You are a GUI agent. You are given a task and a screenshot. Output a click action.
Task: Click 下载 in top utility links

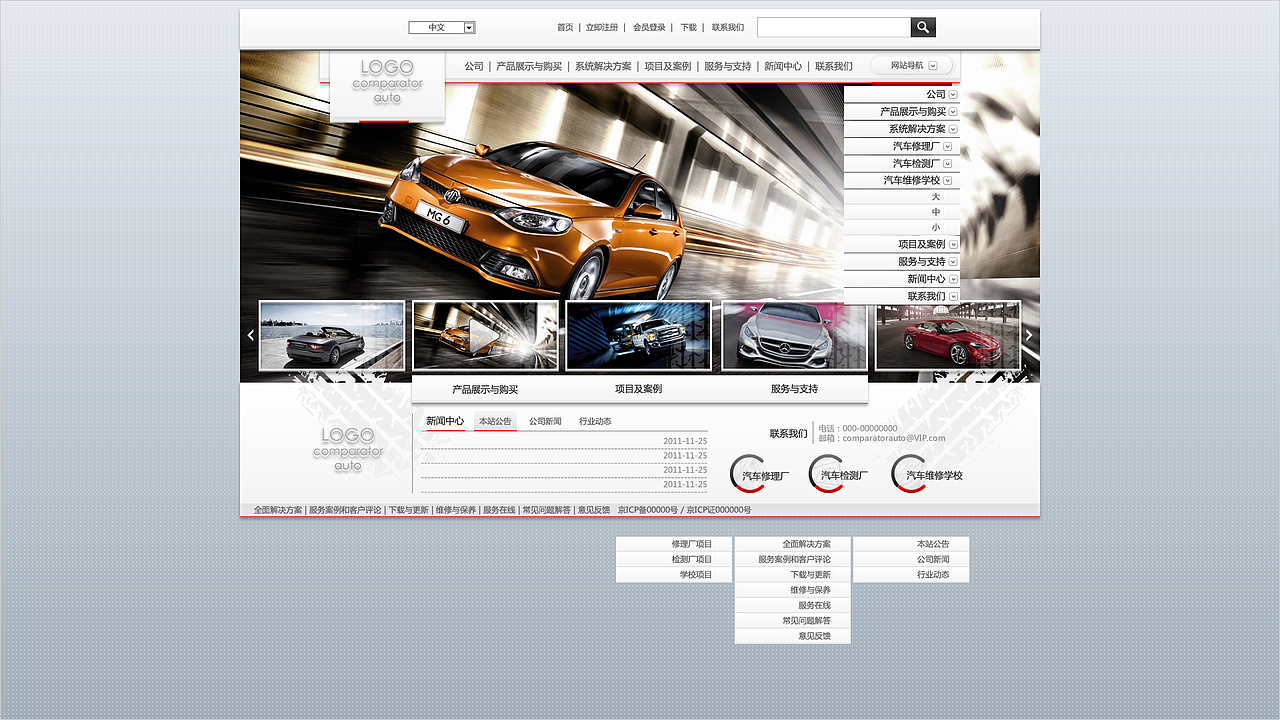click(x=688, y=28)
